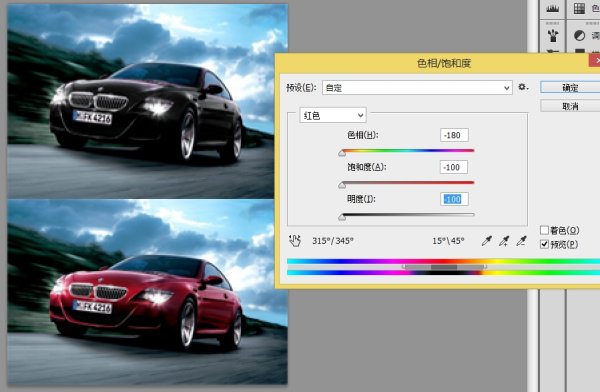The width and height of the screenshot is (600, 392).
Task: Click the 色相 hue value field
Action: pos(454,135)
